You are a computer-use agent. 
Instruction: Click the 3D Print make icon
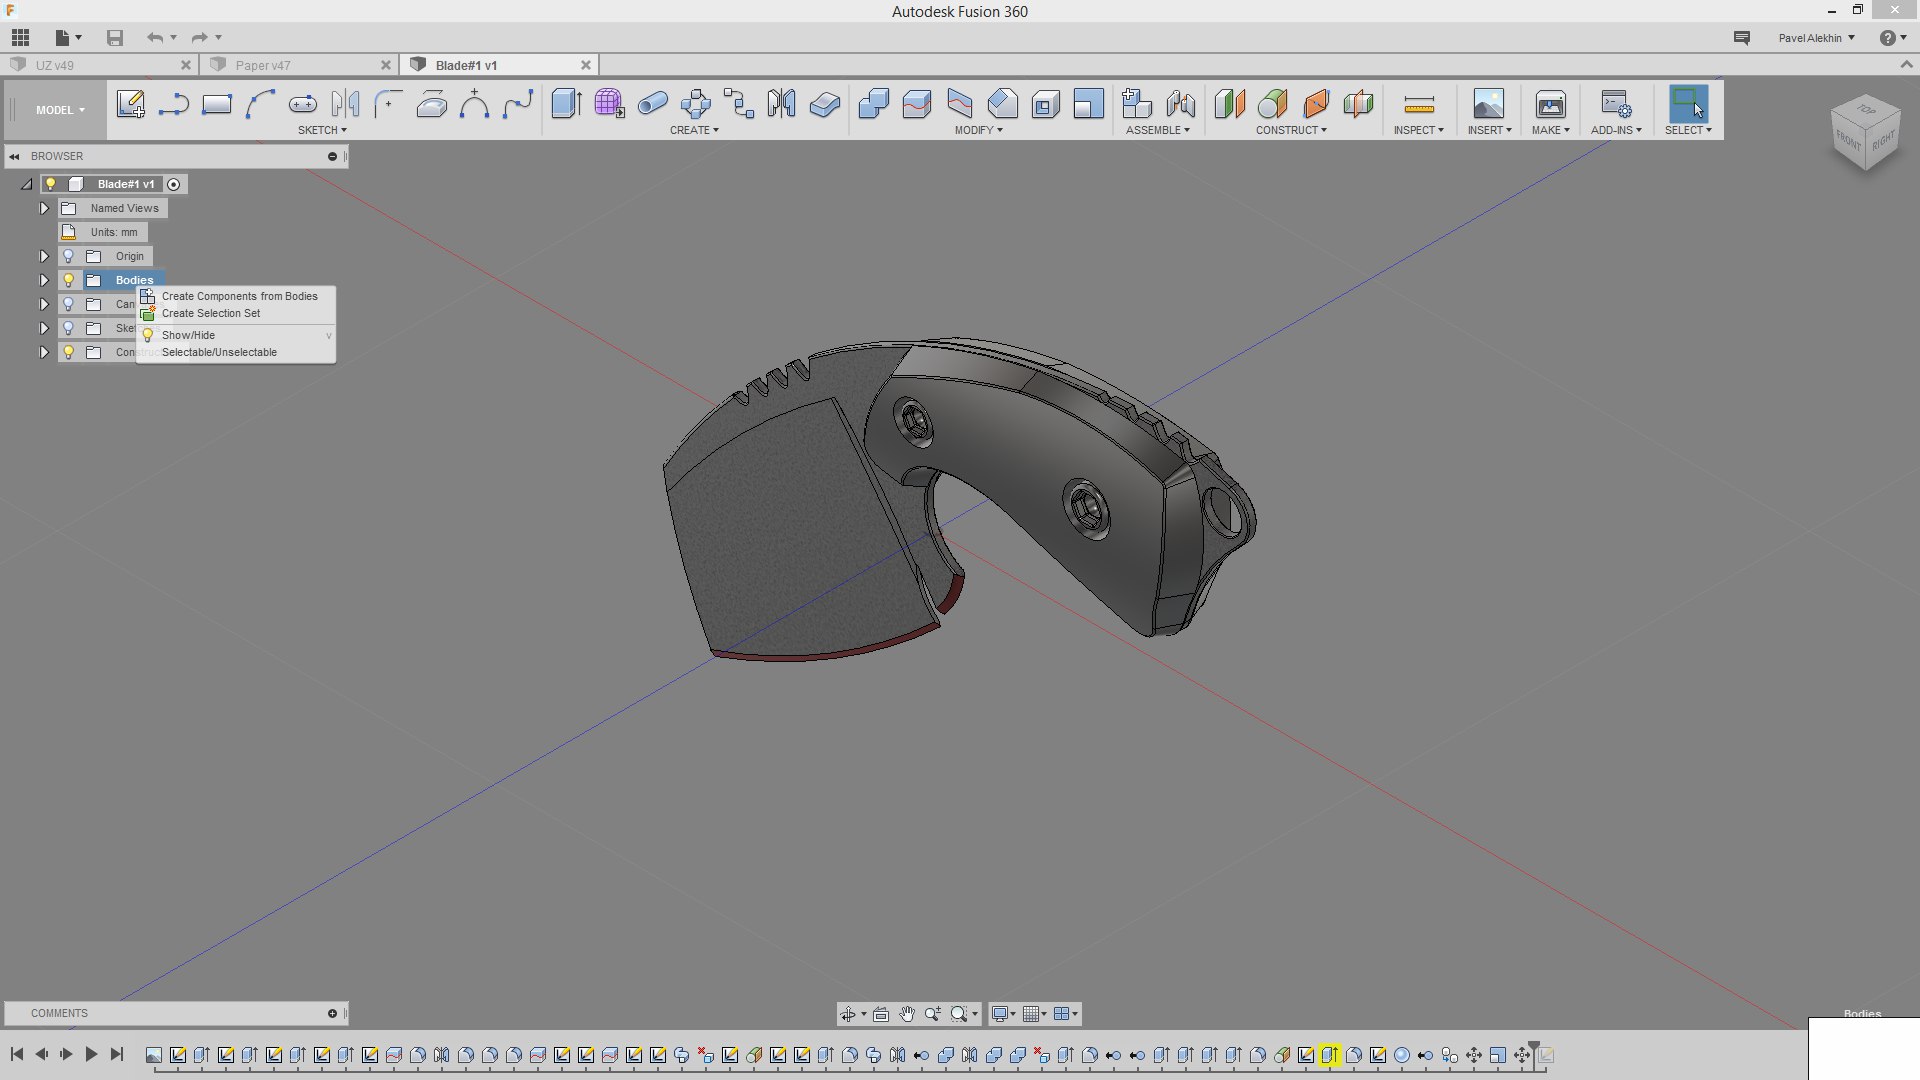coord(1550,104)
